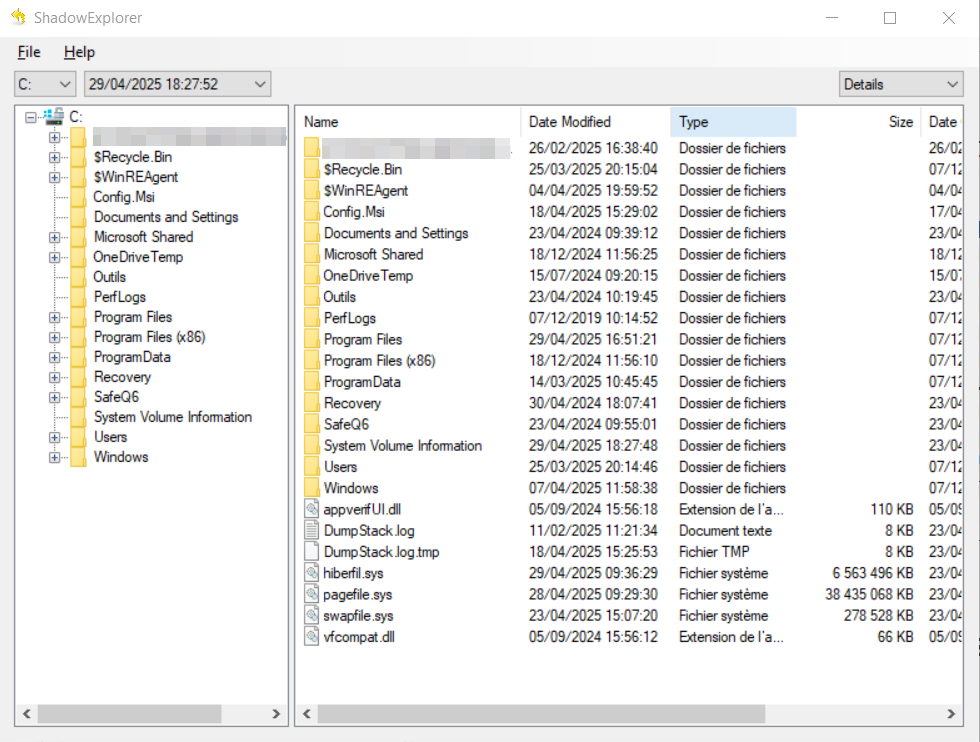Select Program Files (x86) in the tree
The height and width of the screenshot is (742, 980).
149,337
